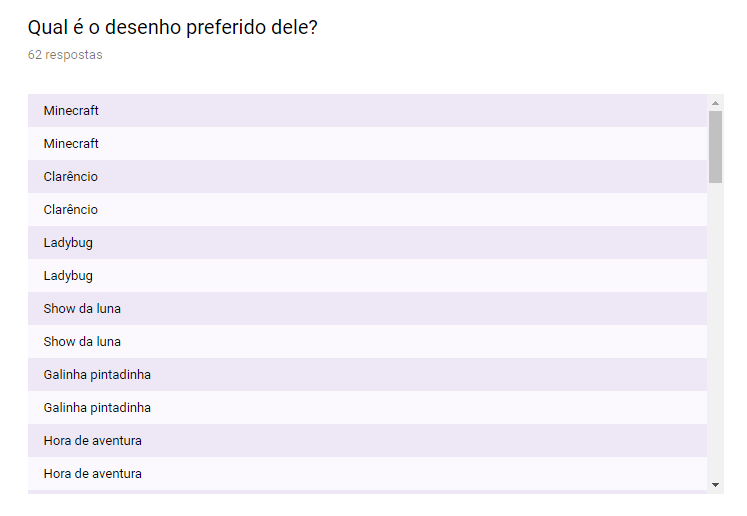
Task: Click the blank area right of first Galinha pintadinha
Action: pyautogui.click(x=429, y=374)
